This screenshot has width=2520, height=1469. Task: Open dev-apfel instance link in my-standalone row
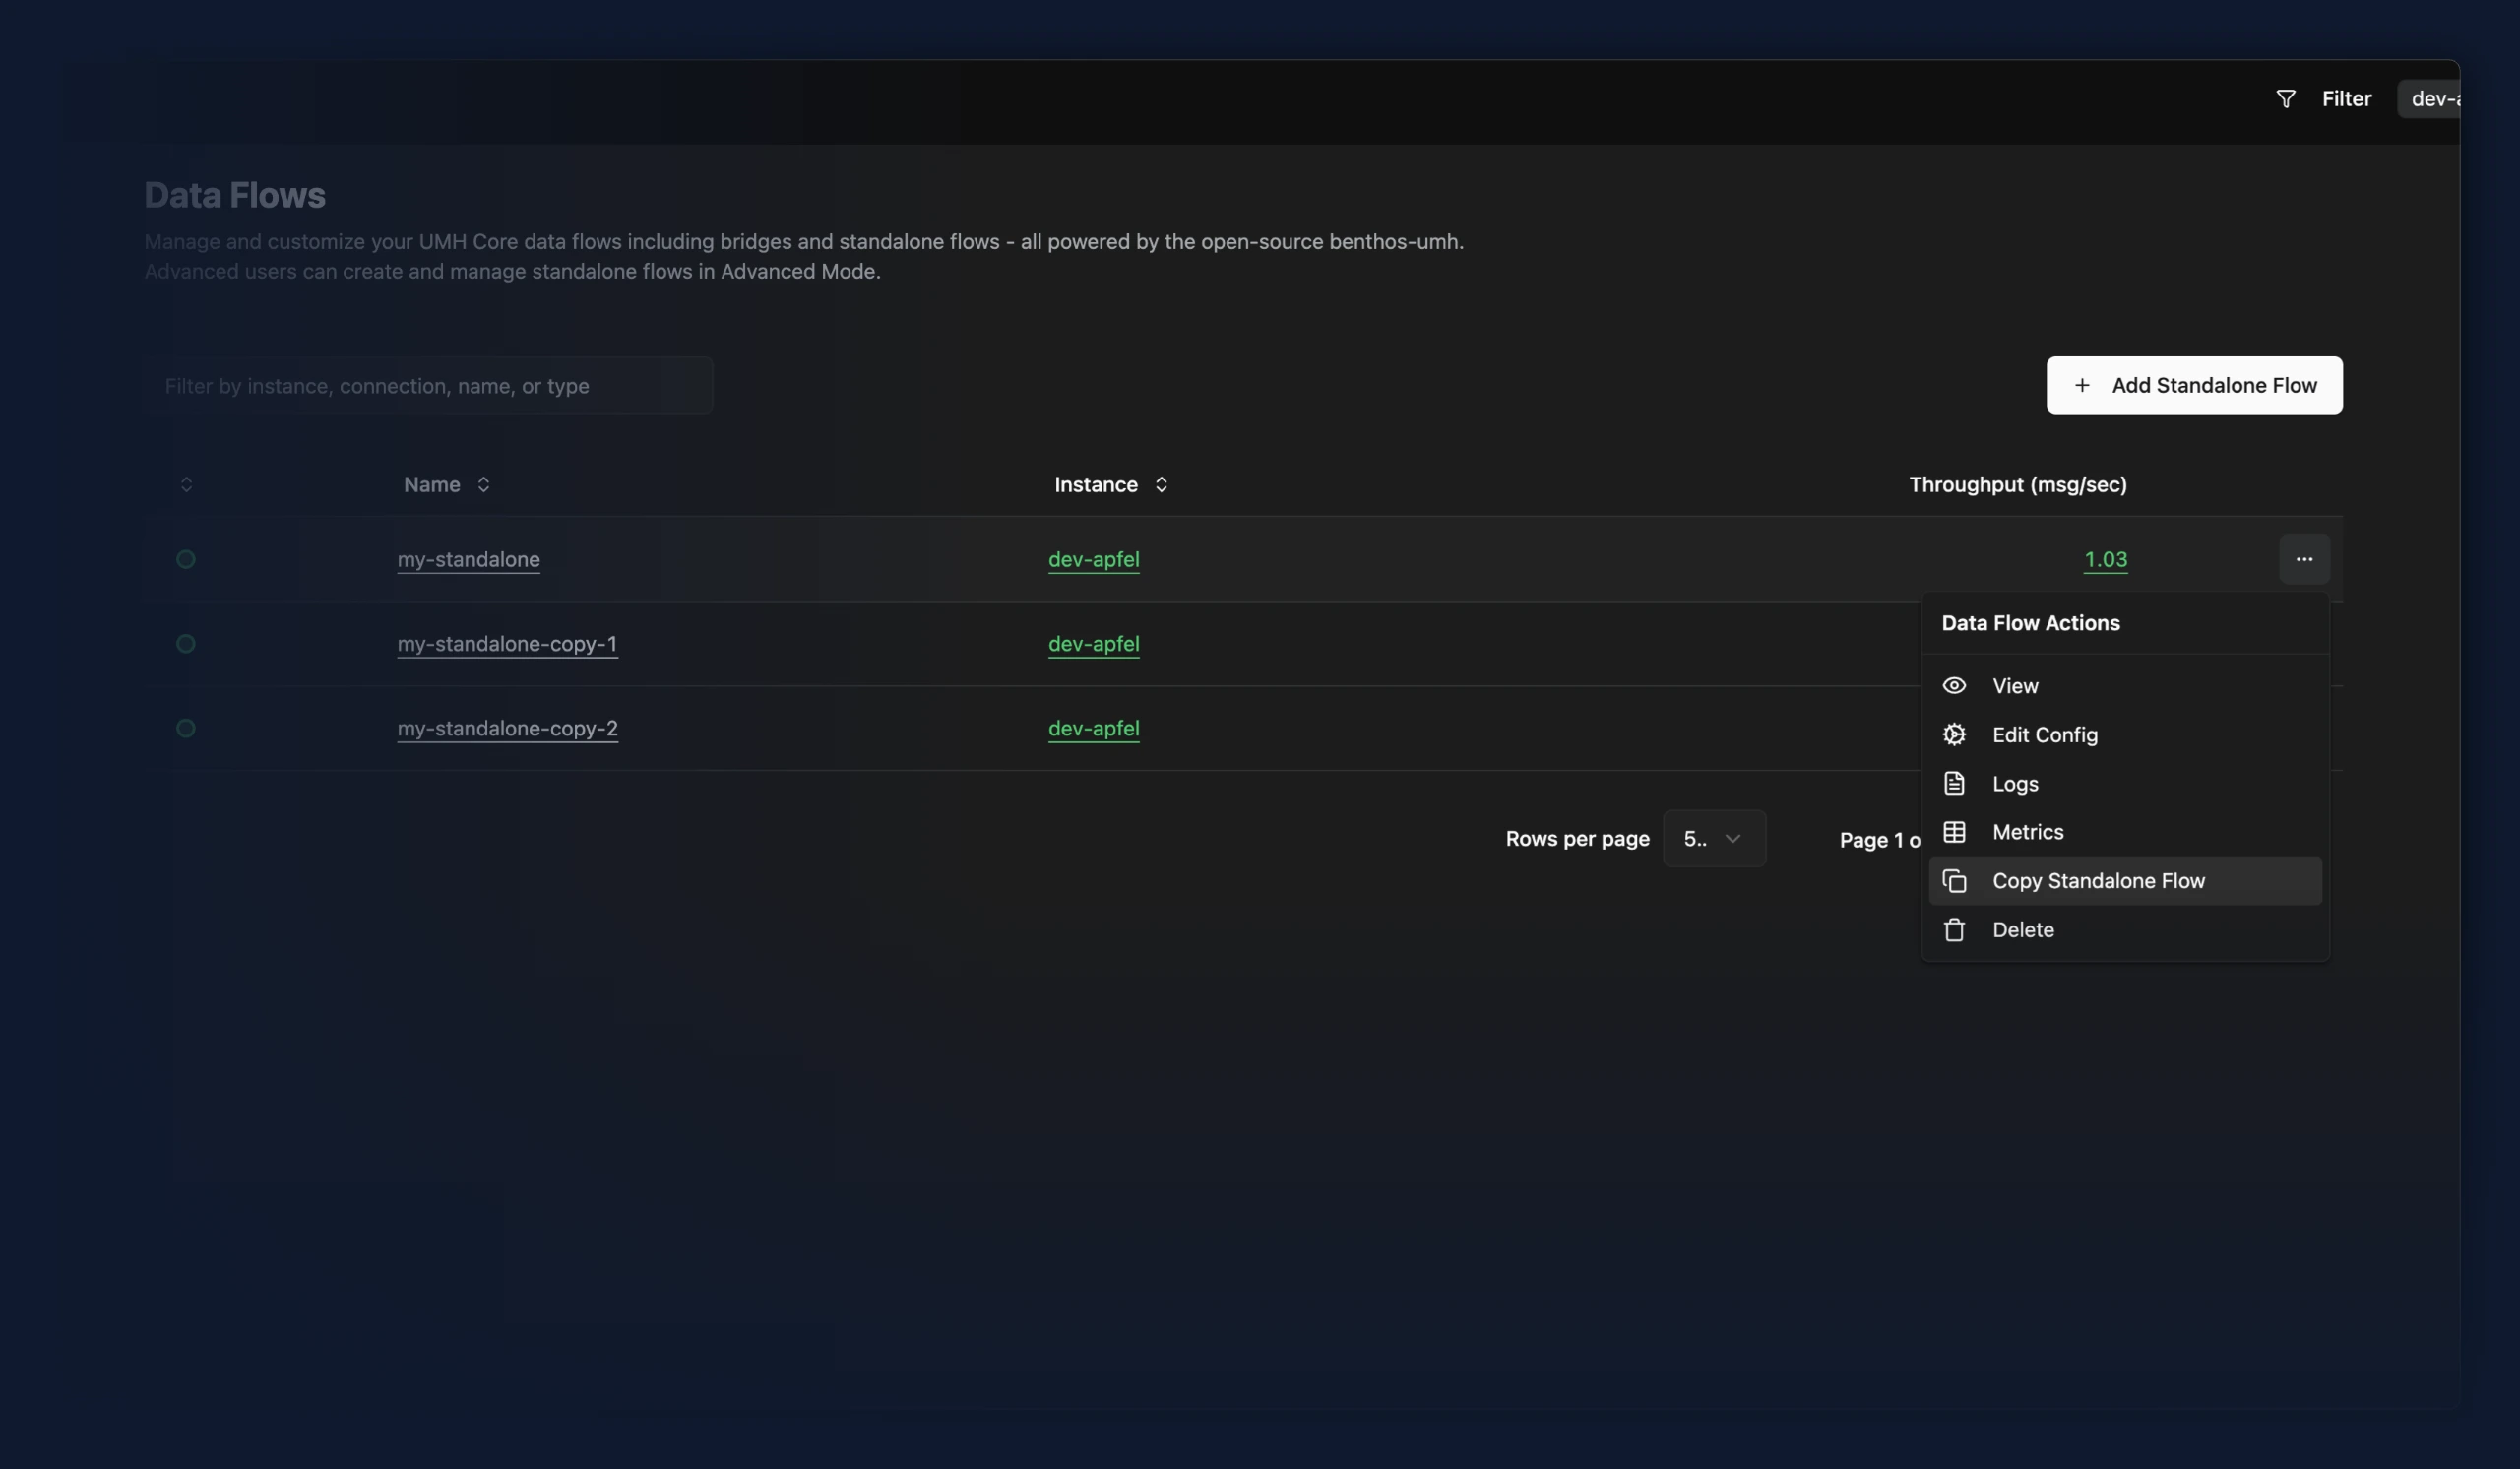tap(1093, 559)
